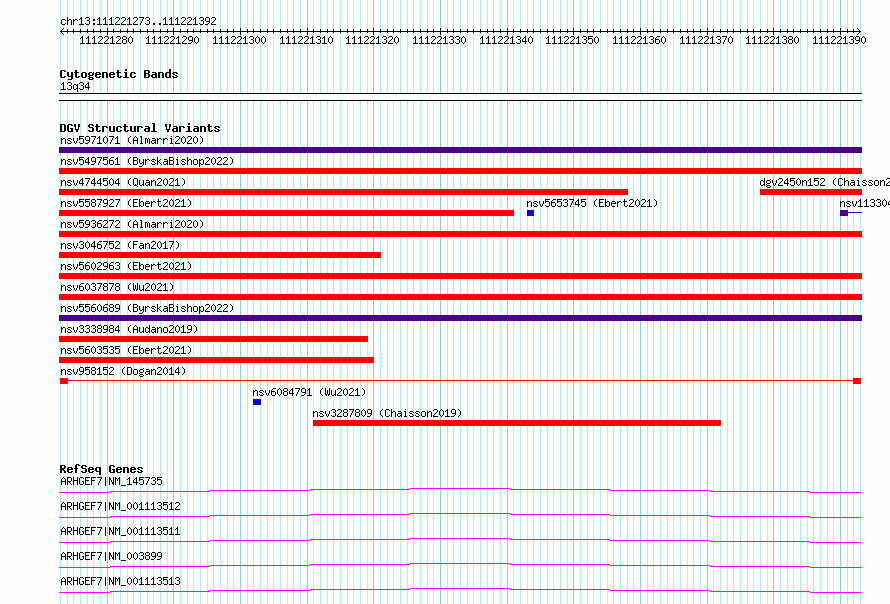Click the red nsv3338984 variant bar
The width and height of the screenshot is (890, 604).
pos(213,339)
